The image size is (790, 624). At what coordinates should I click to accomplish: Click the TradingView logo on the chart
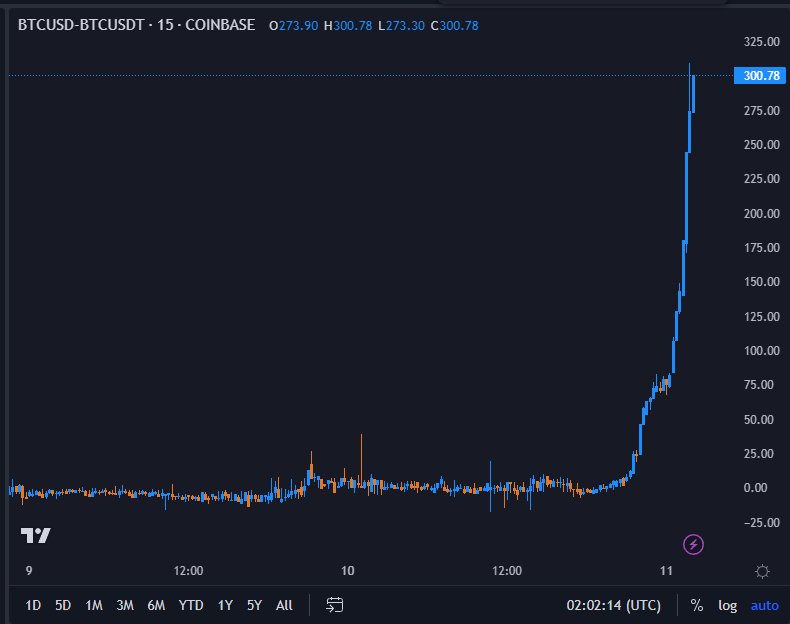(36, 535)
